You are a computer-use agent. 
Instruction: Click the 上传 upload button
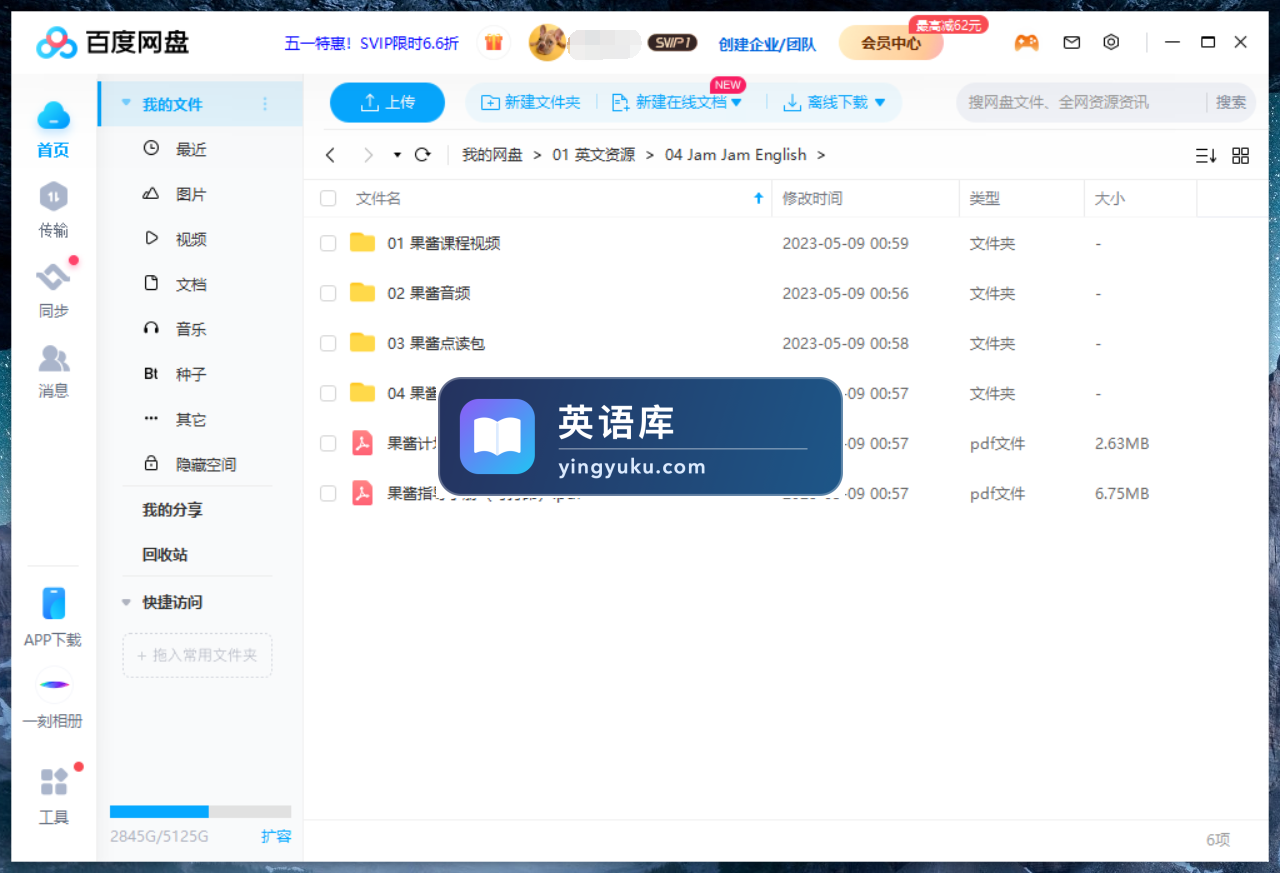coord(387,102)
